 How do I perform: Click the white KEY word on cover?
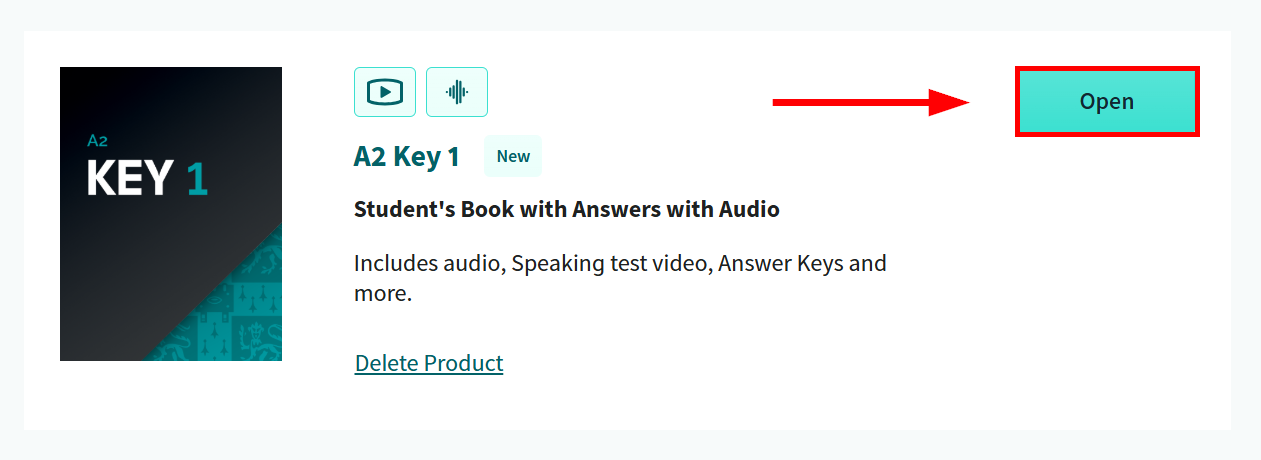pos(131,179)
